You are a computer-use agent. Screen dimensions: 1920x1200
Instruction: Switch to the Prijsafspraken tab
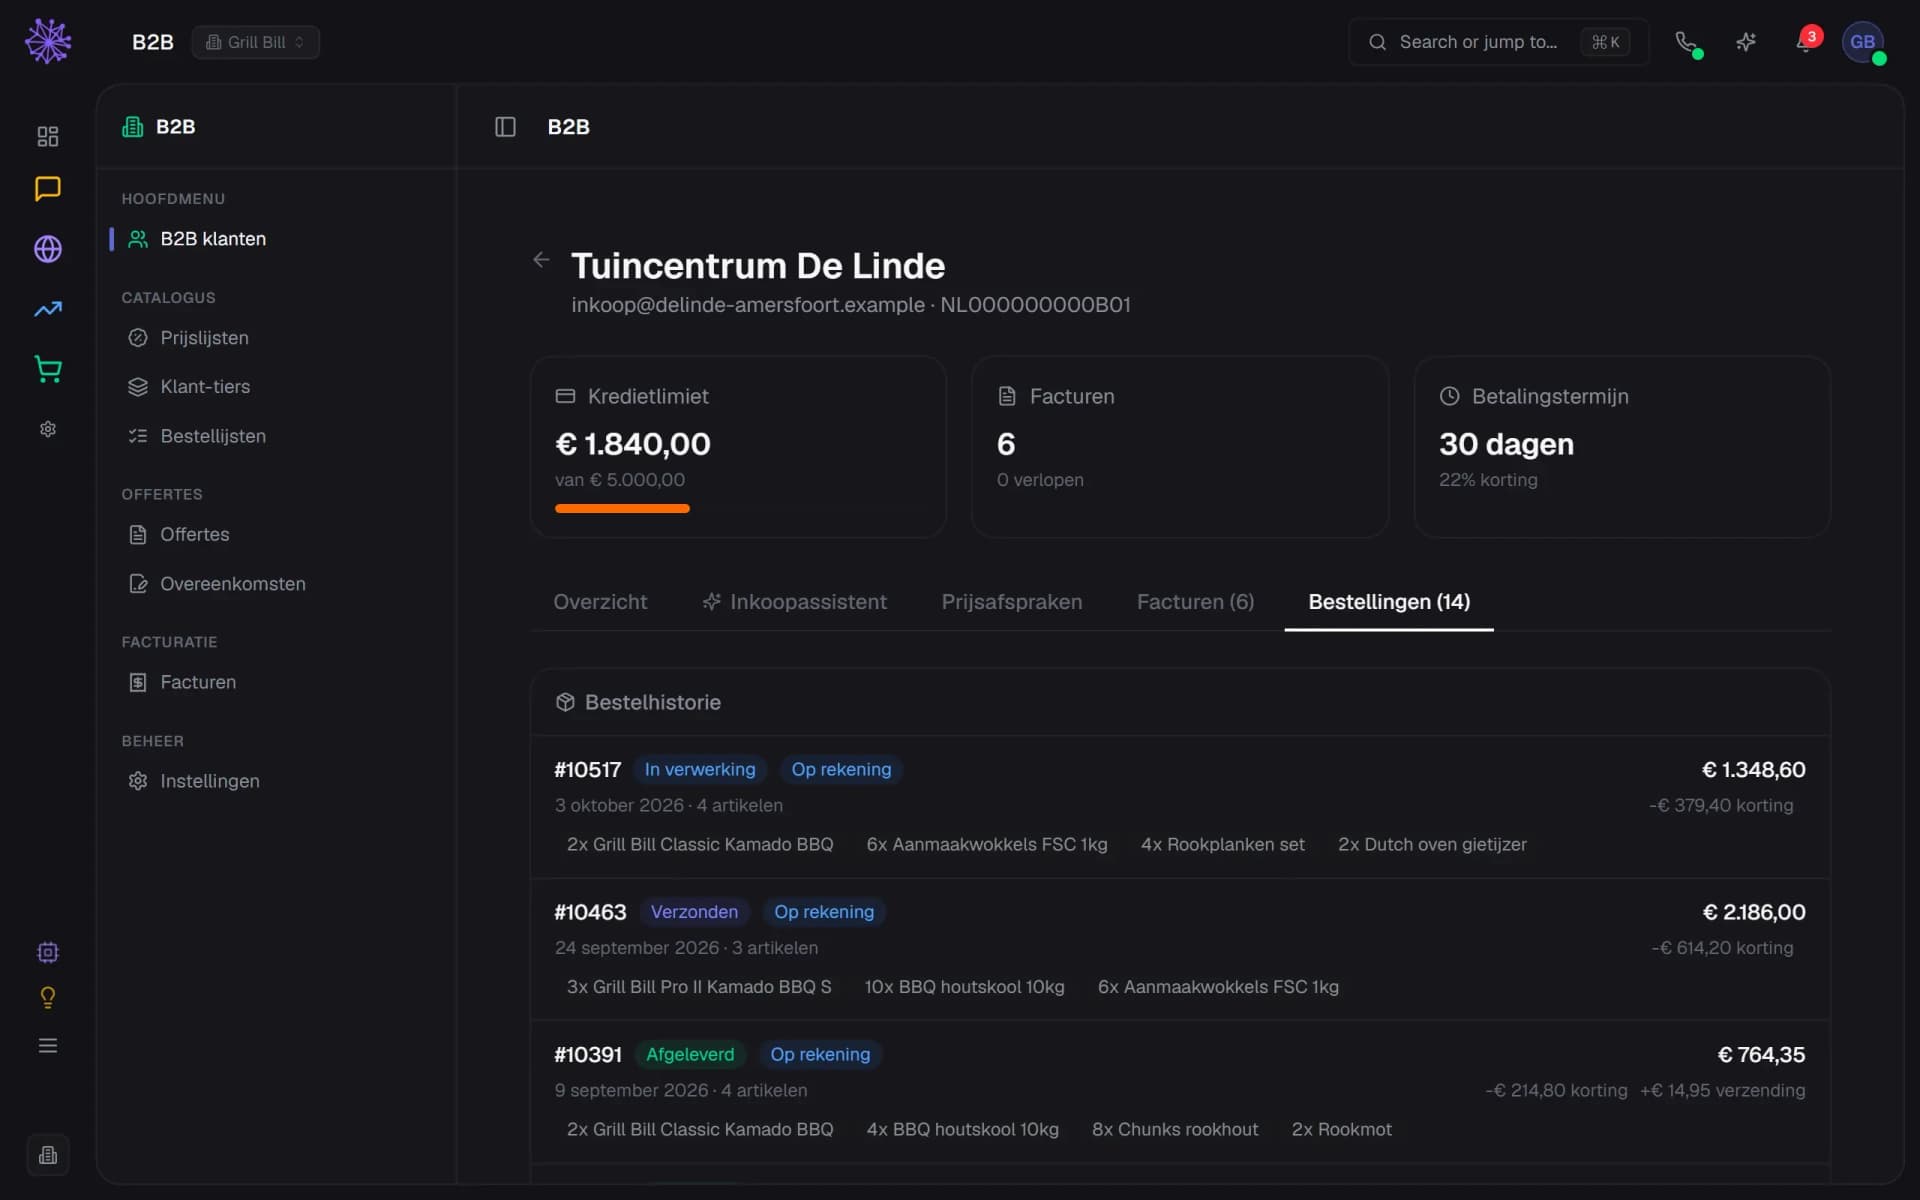(1011, 602)
